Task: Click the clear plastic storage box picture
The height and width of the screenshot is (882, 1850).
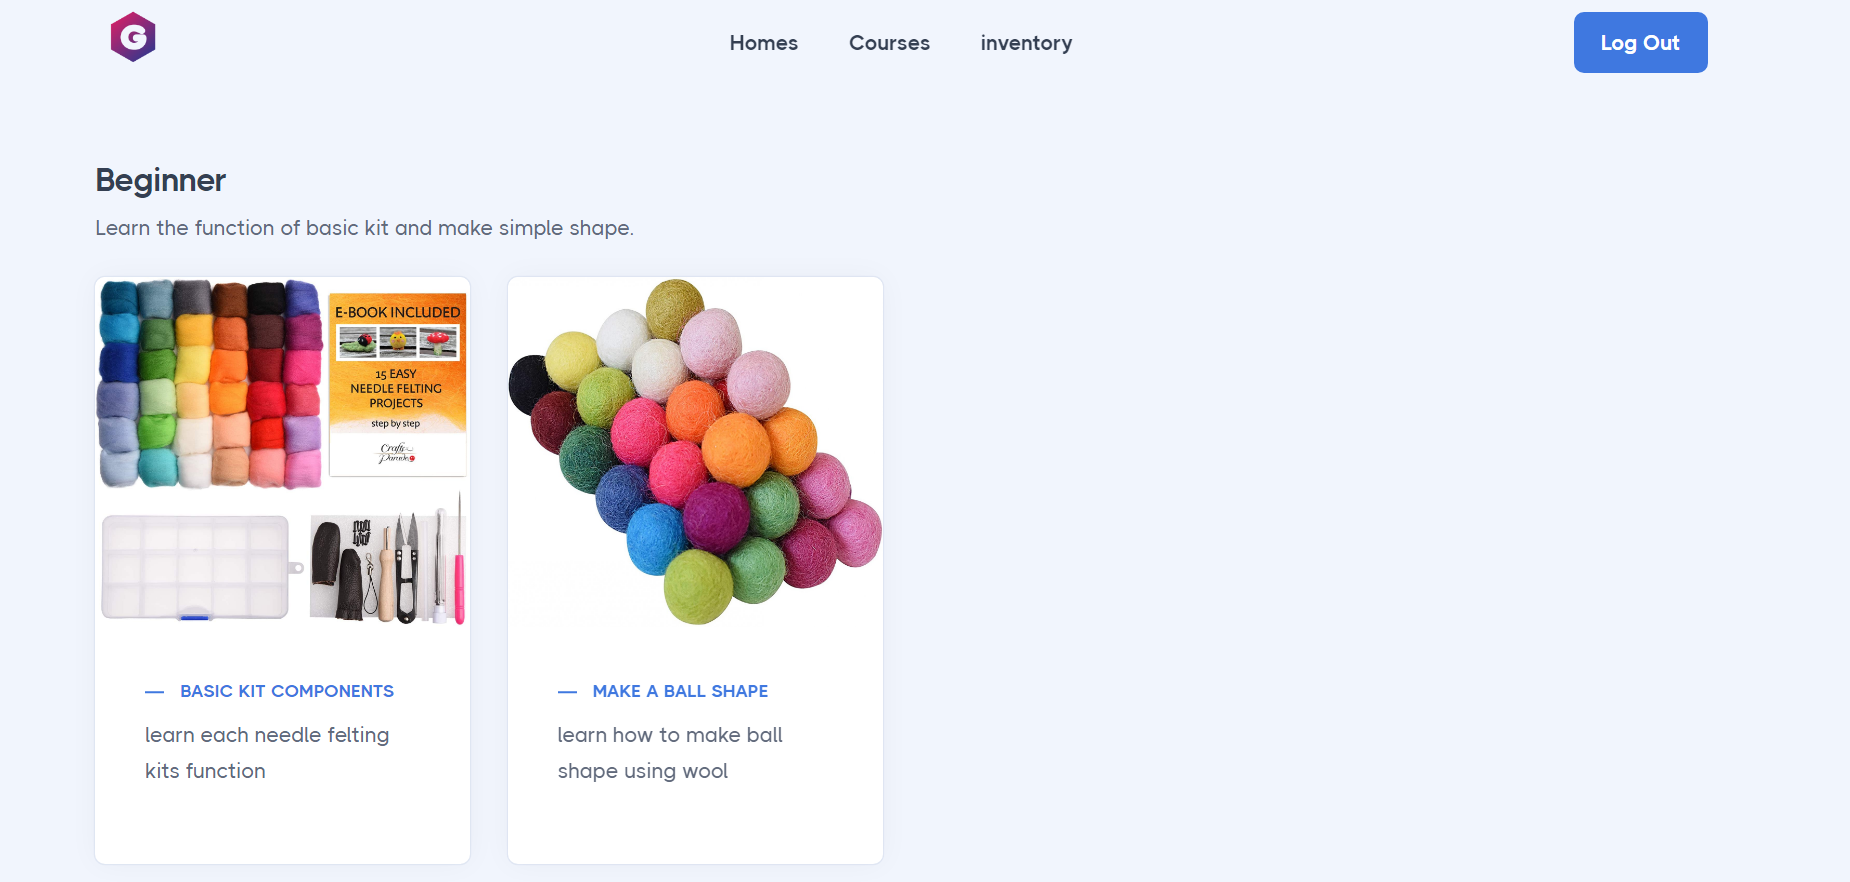Action: point(196,567)
